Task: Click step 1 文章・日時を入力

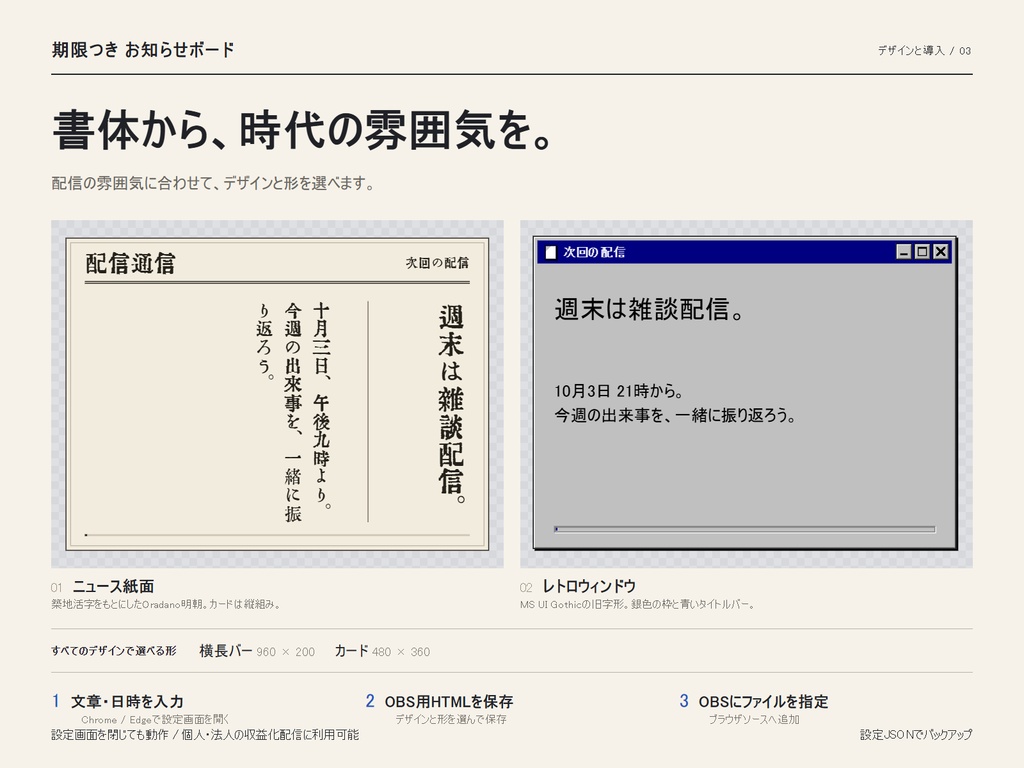Action: point(118,702)
